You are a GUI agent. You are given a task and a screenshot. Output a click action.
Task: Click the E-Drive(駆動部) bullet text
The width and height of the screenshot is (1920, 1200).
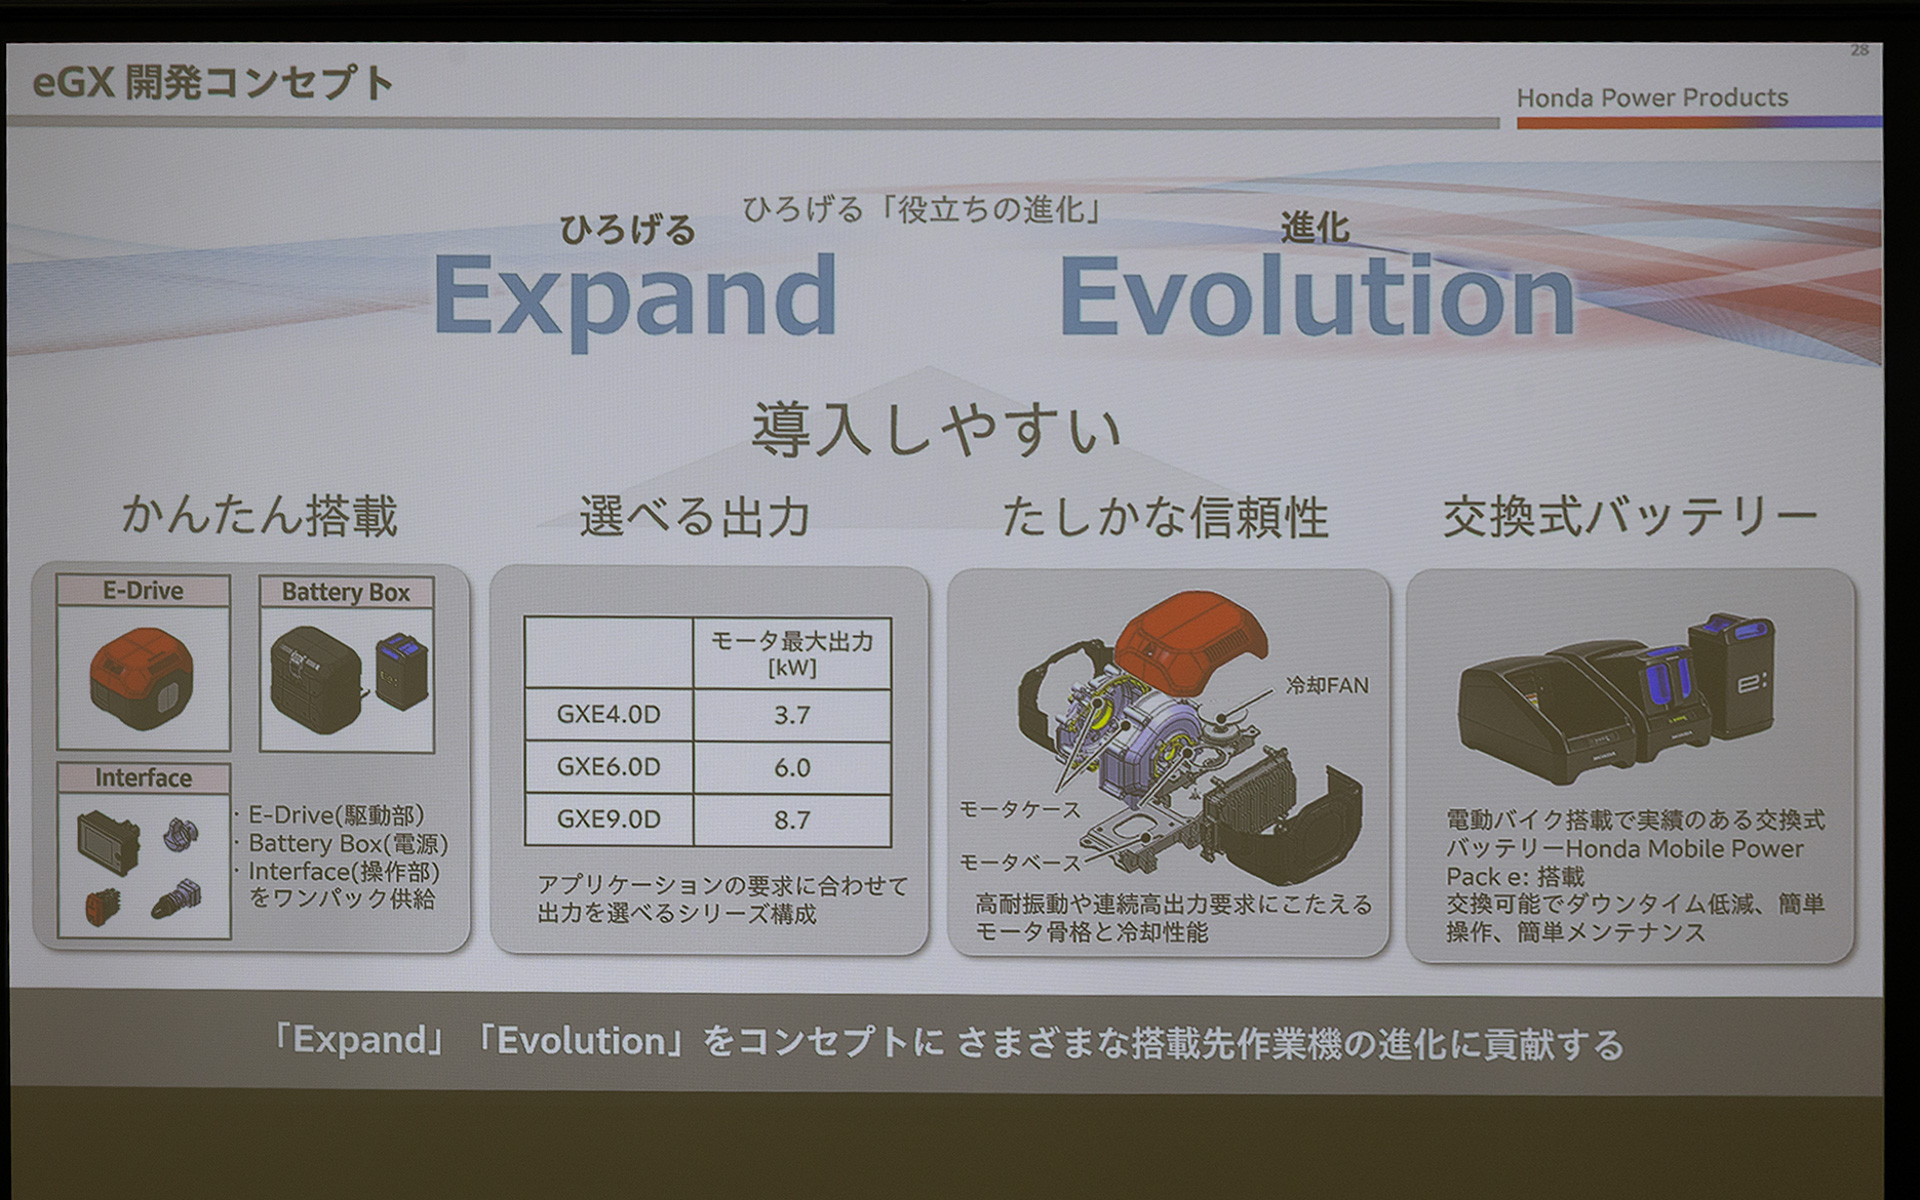click(x=336, y=815)
